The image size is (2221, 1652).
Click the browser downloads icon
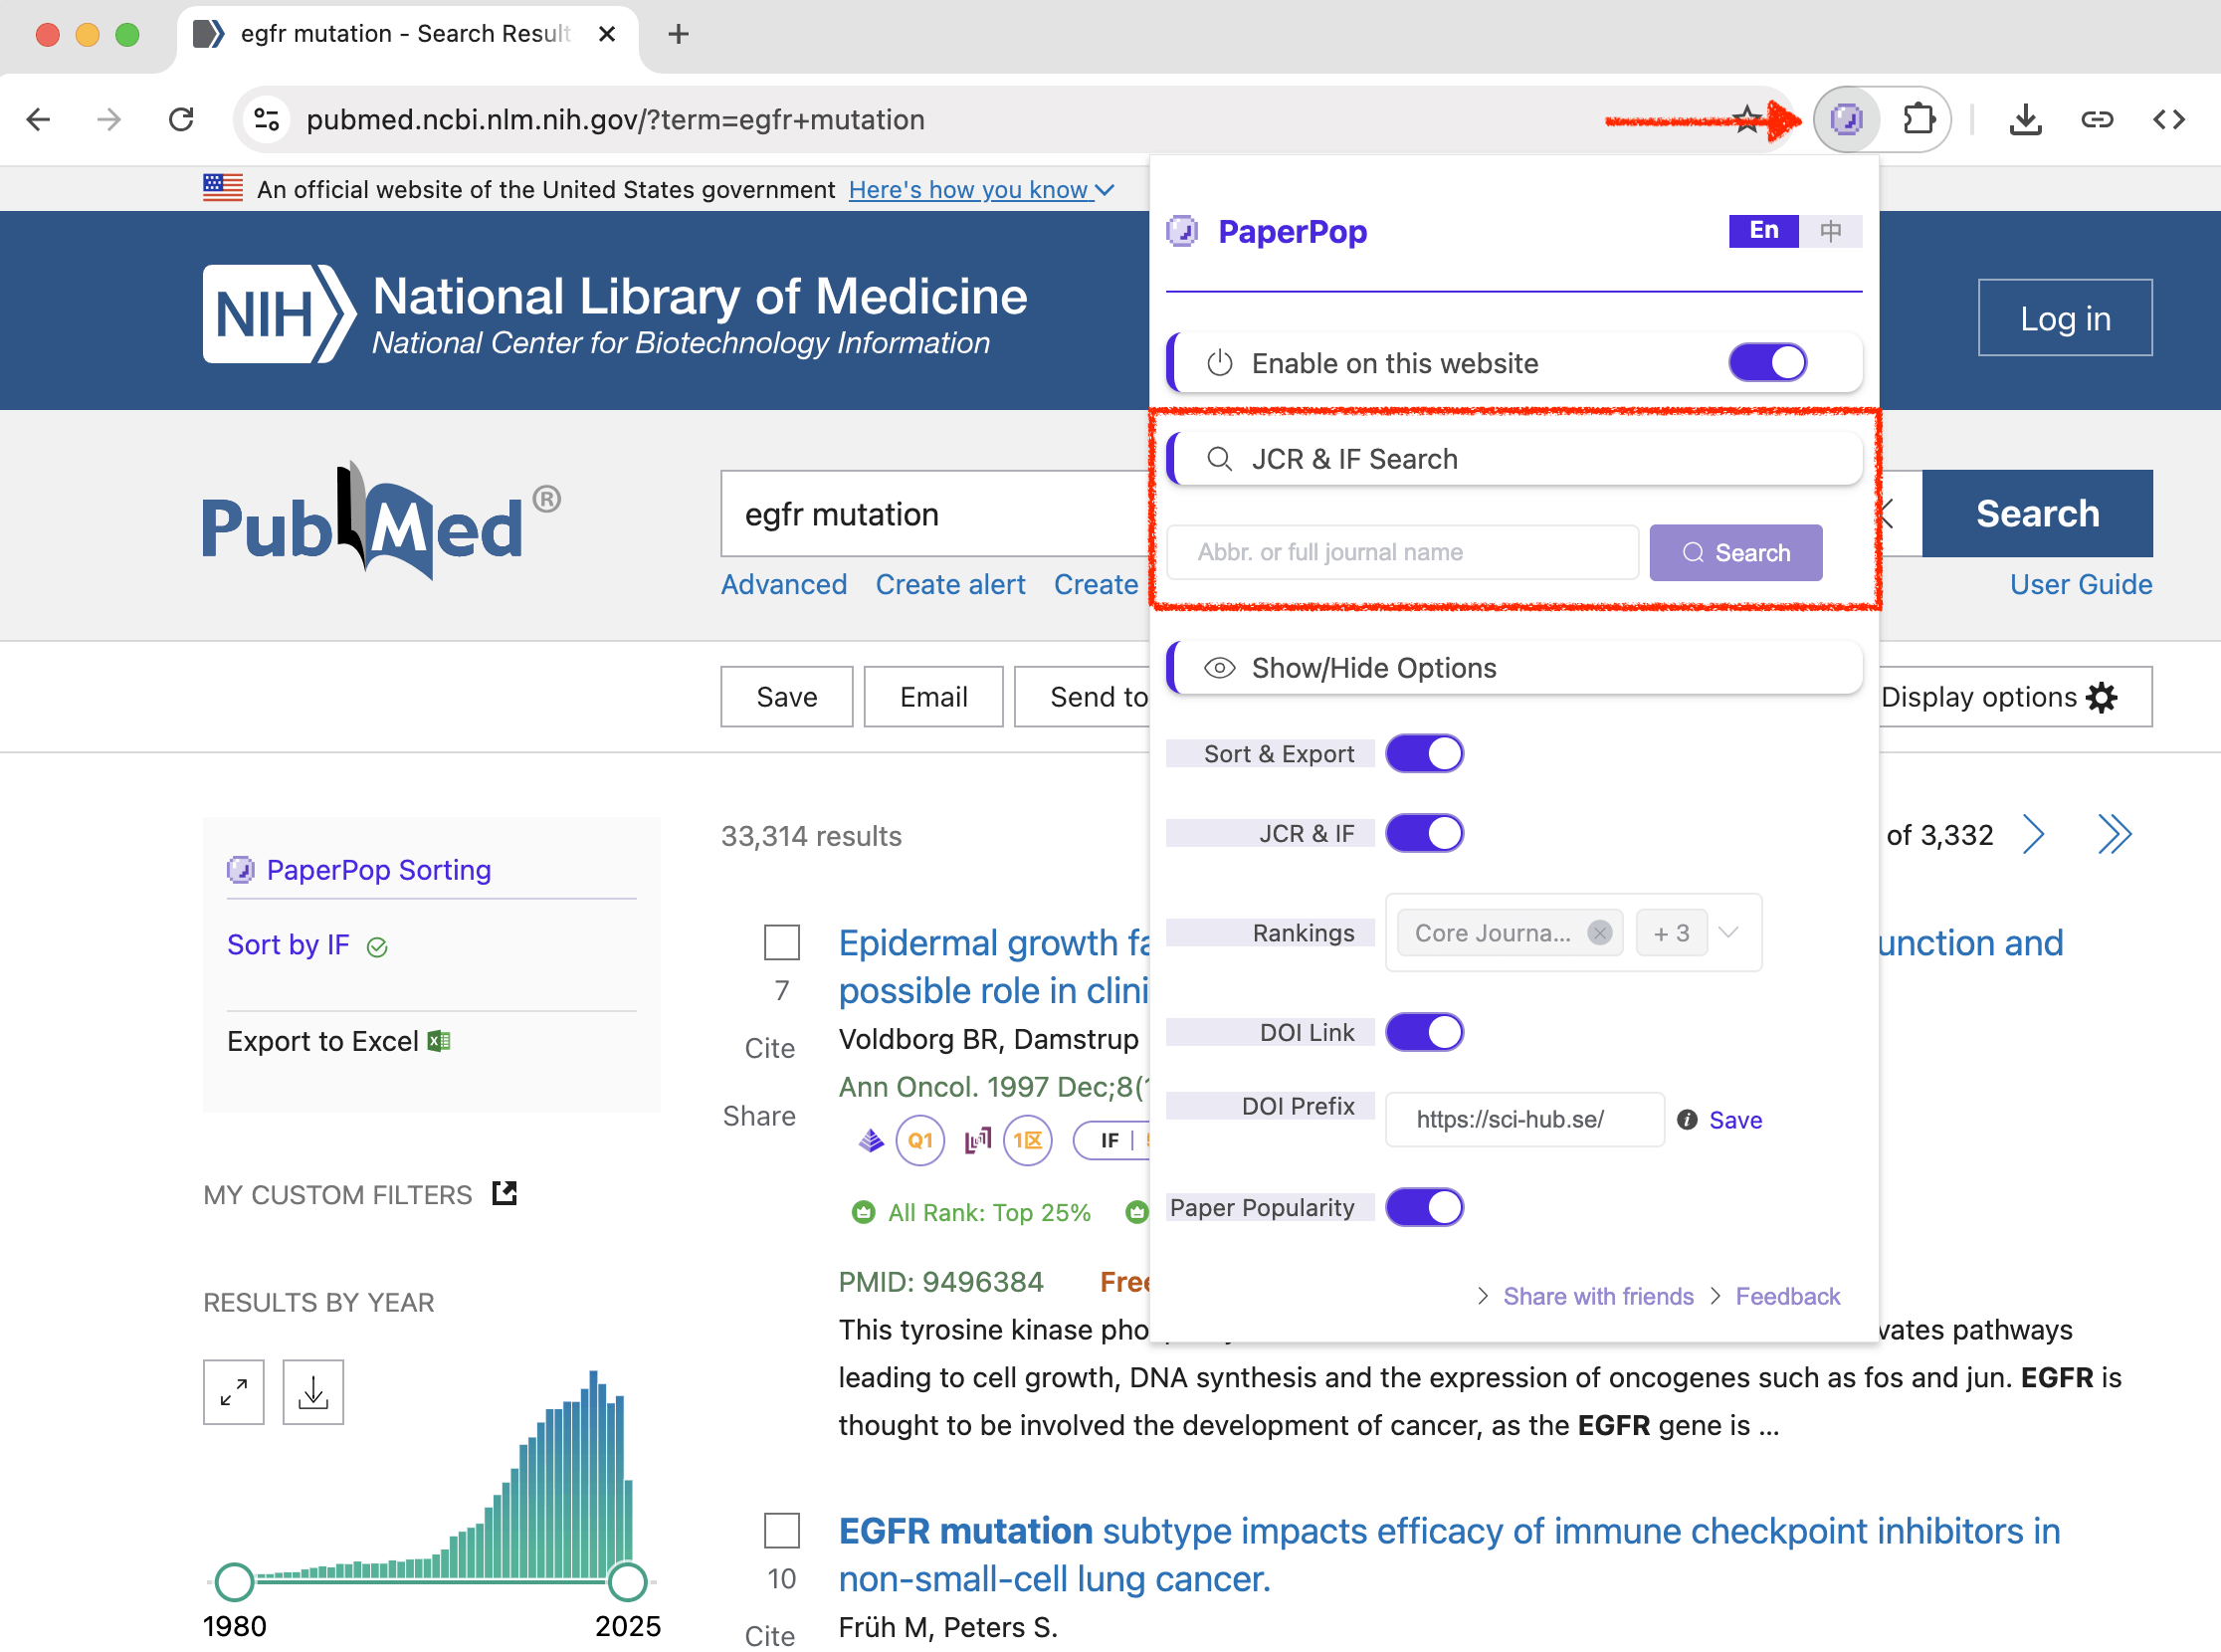click(2025, 120)
